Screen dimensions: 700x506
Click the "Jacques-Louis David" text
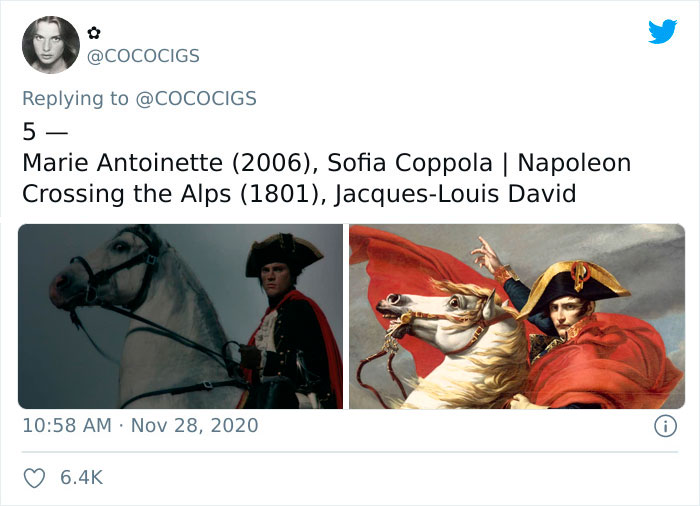pos(455,193)
